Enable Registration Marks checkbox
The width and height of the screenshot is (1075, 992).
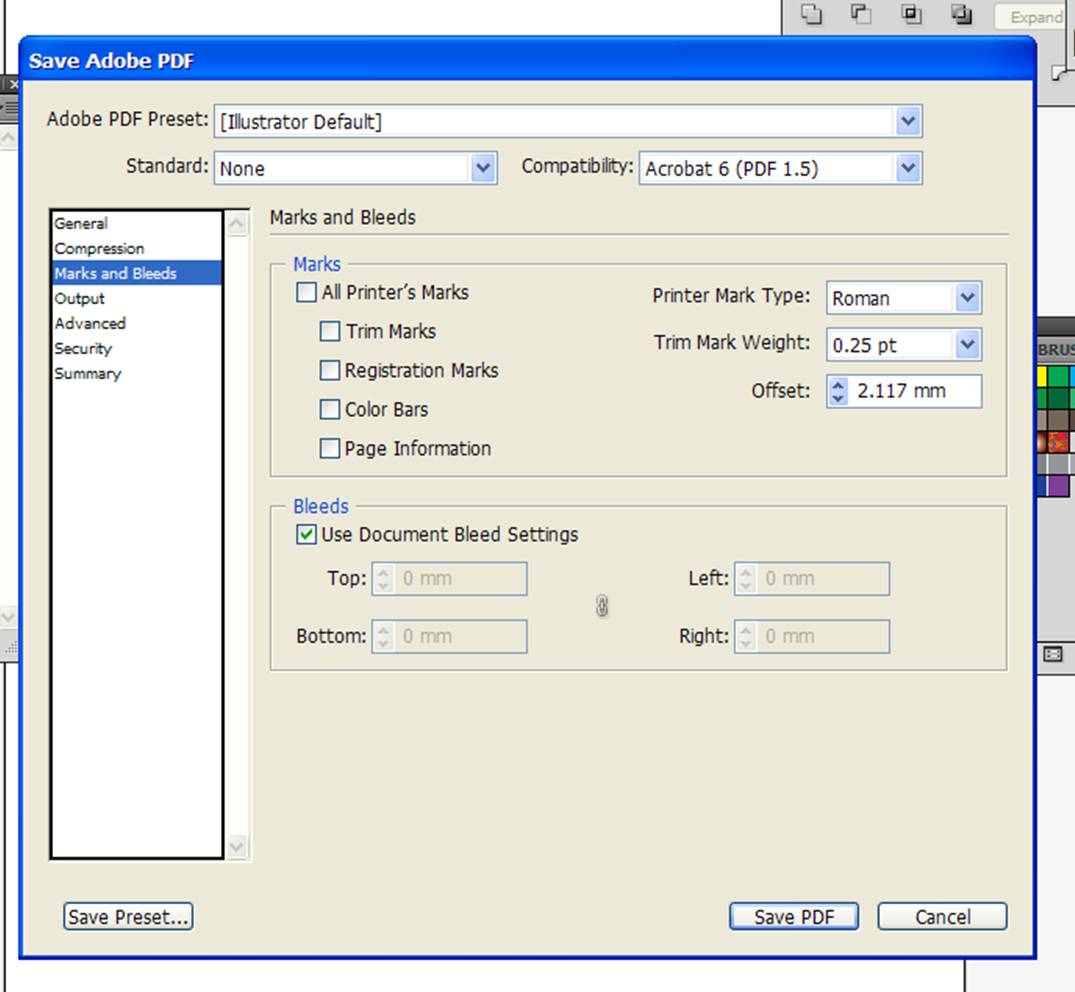[x=330, y=370]
